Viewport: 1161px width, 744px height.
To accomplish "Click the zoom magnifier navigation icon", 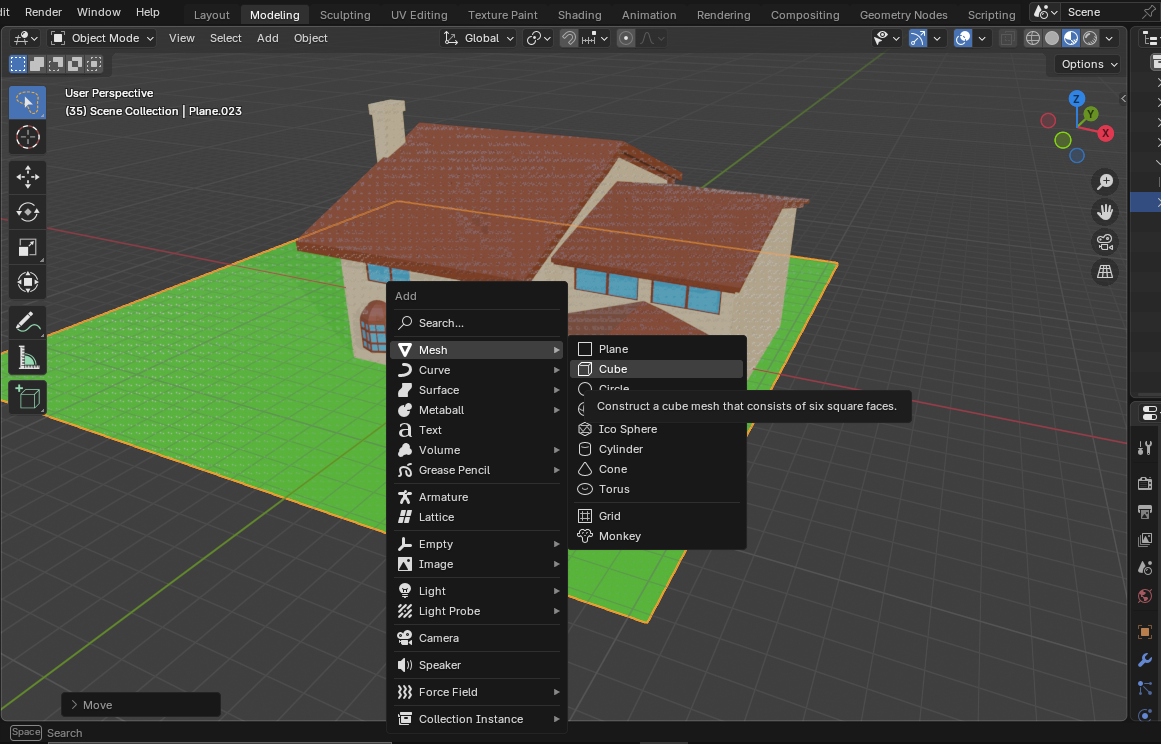I will [x=1105, y=181].
